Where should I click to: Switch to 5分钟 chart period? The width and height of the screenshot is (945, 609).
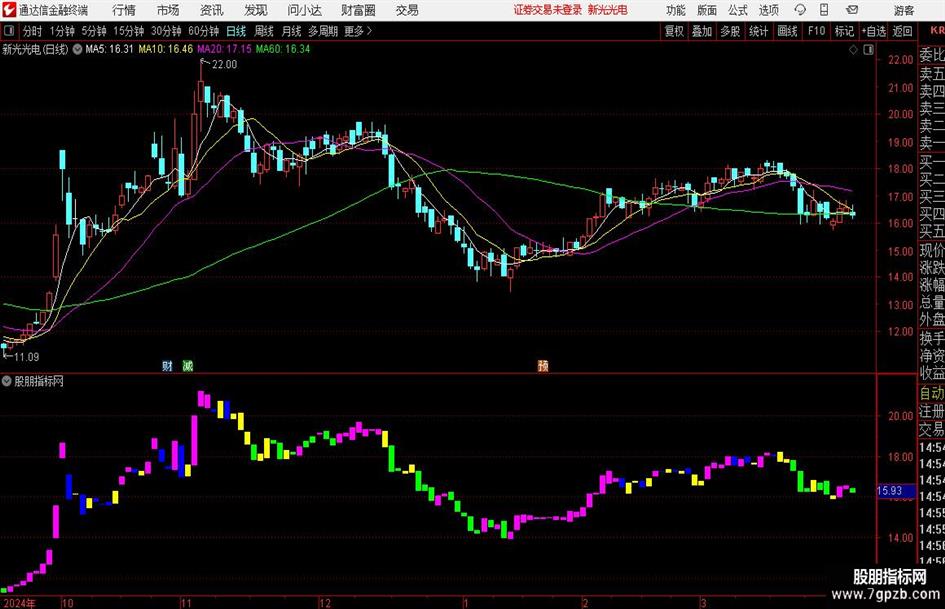pos(94,31)
